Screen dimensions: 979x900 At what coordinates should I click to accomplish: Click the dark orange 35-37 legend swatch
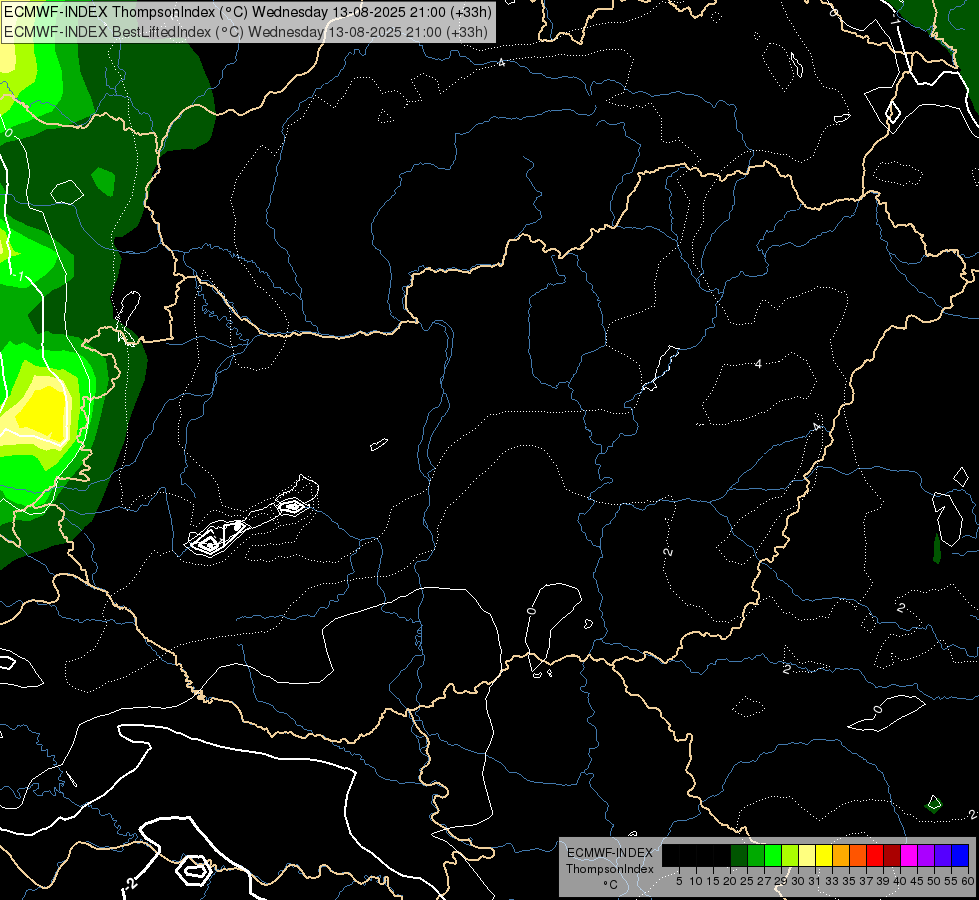(x=858, y=855)
